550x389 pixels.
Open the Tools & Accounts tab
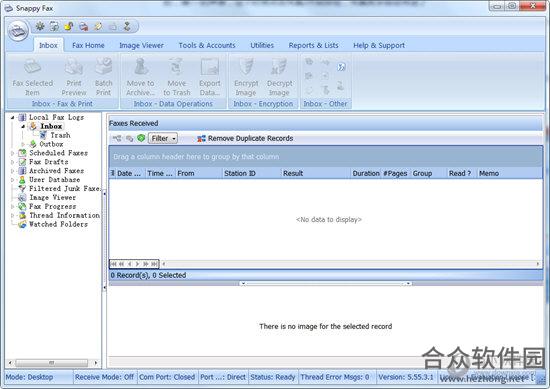(207, 45)
